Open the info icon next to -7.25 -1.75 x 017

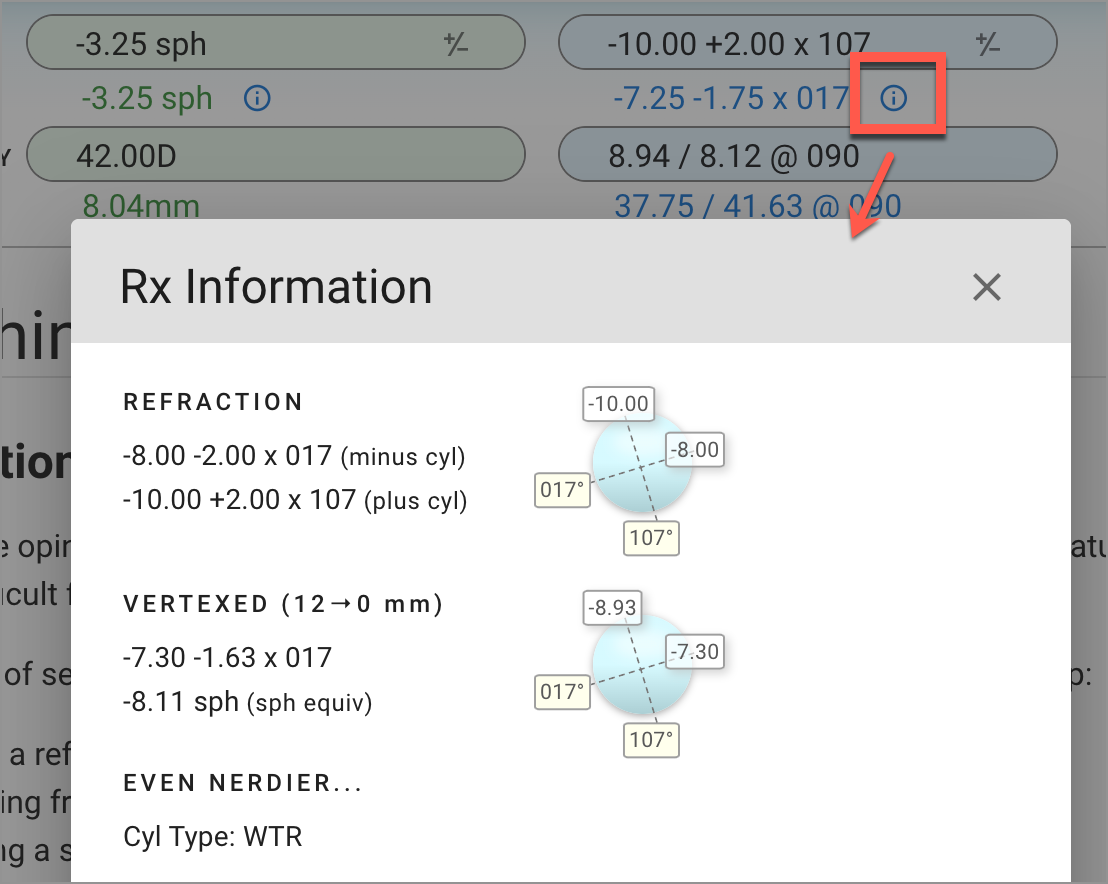(893, 98)
